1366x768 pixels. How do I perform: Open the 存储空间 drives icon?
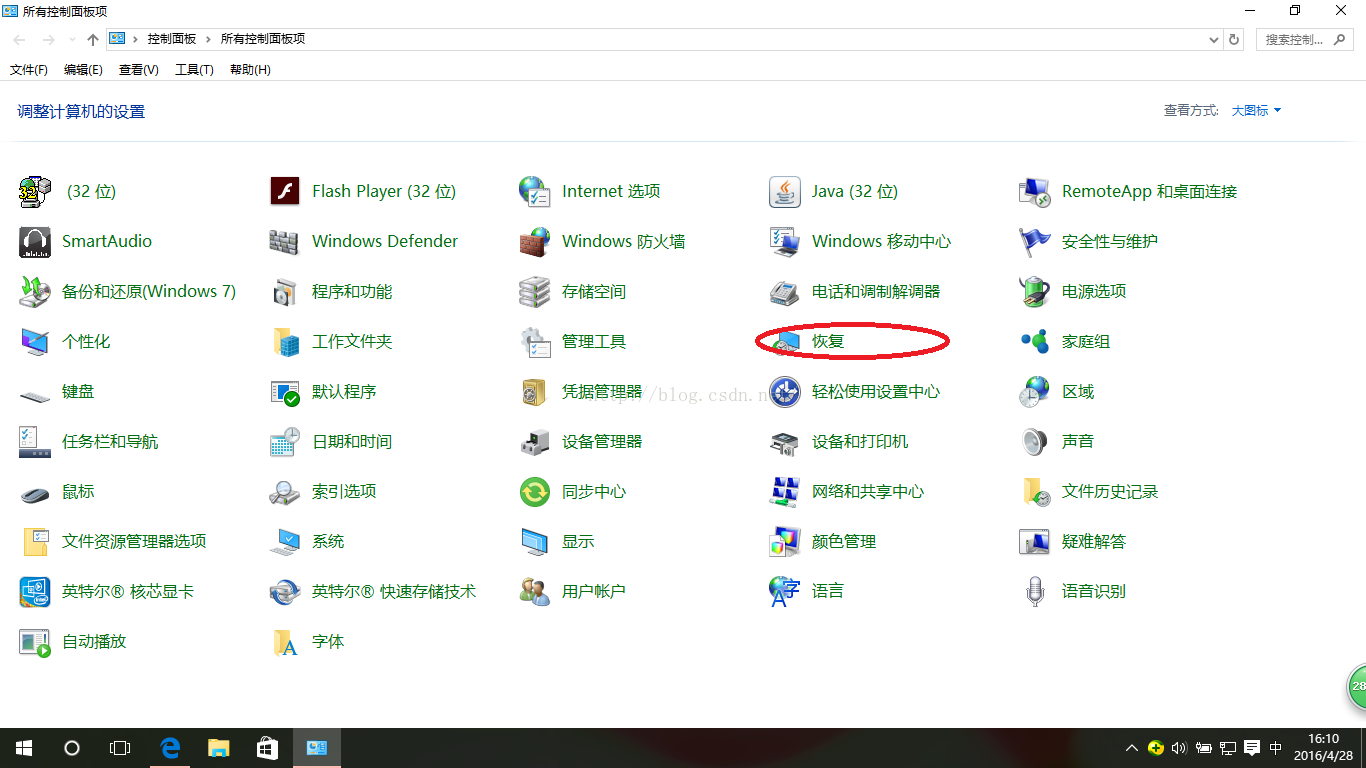pyautogui.click(x=535, y=291)
